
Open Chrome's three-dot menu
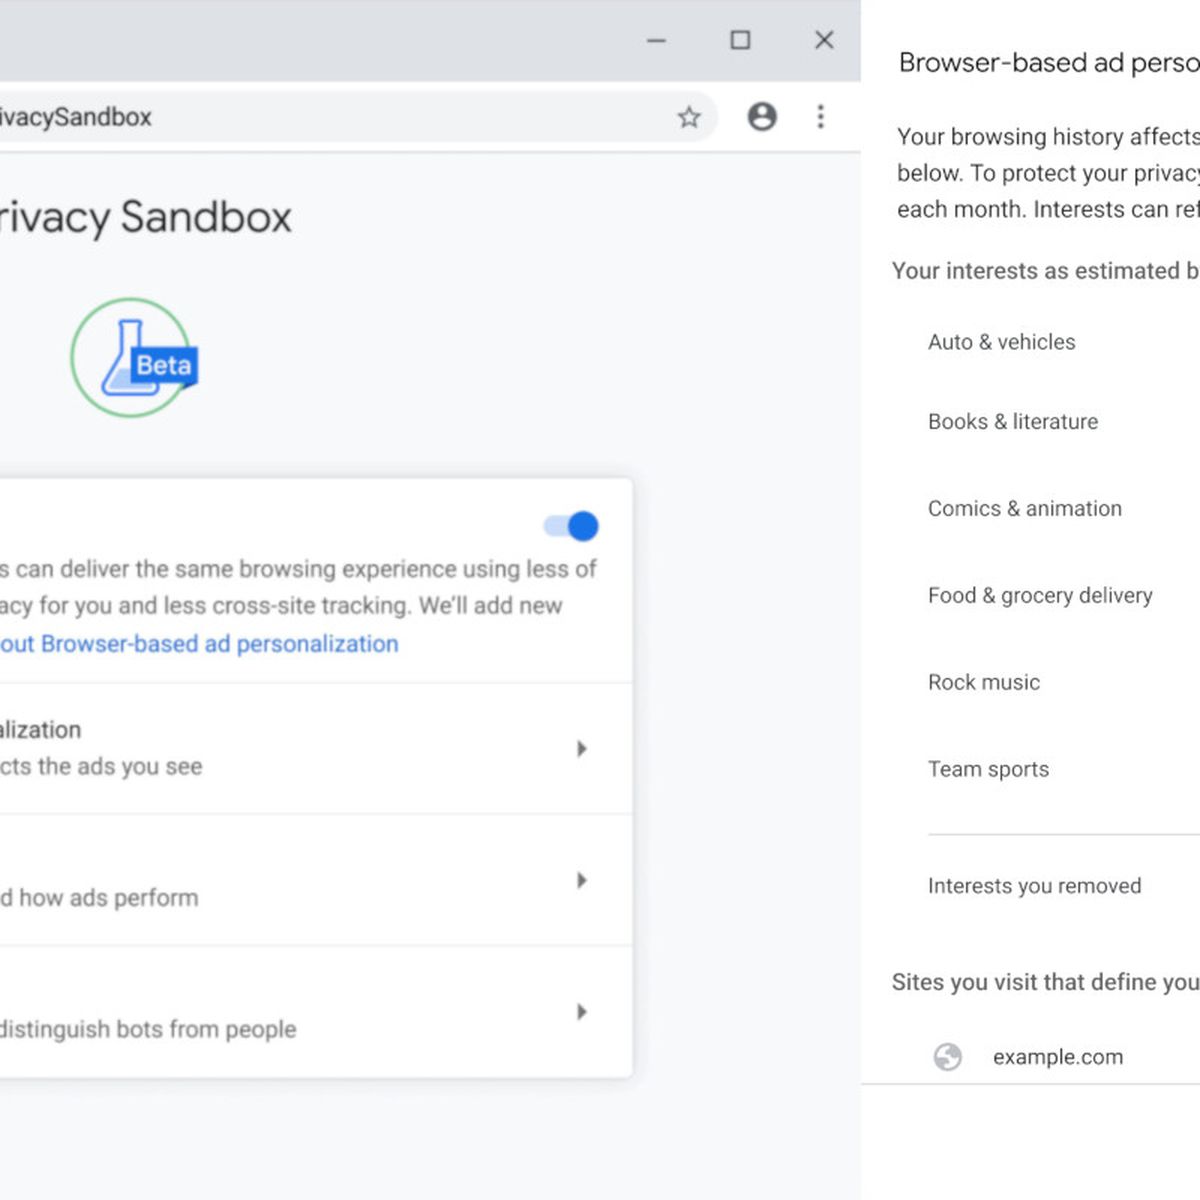click(x=821, y=117)
